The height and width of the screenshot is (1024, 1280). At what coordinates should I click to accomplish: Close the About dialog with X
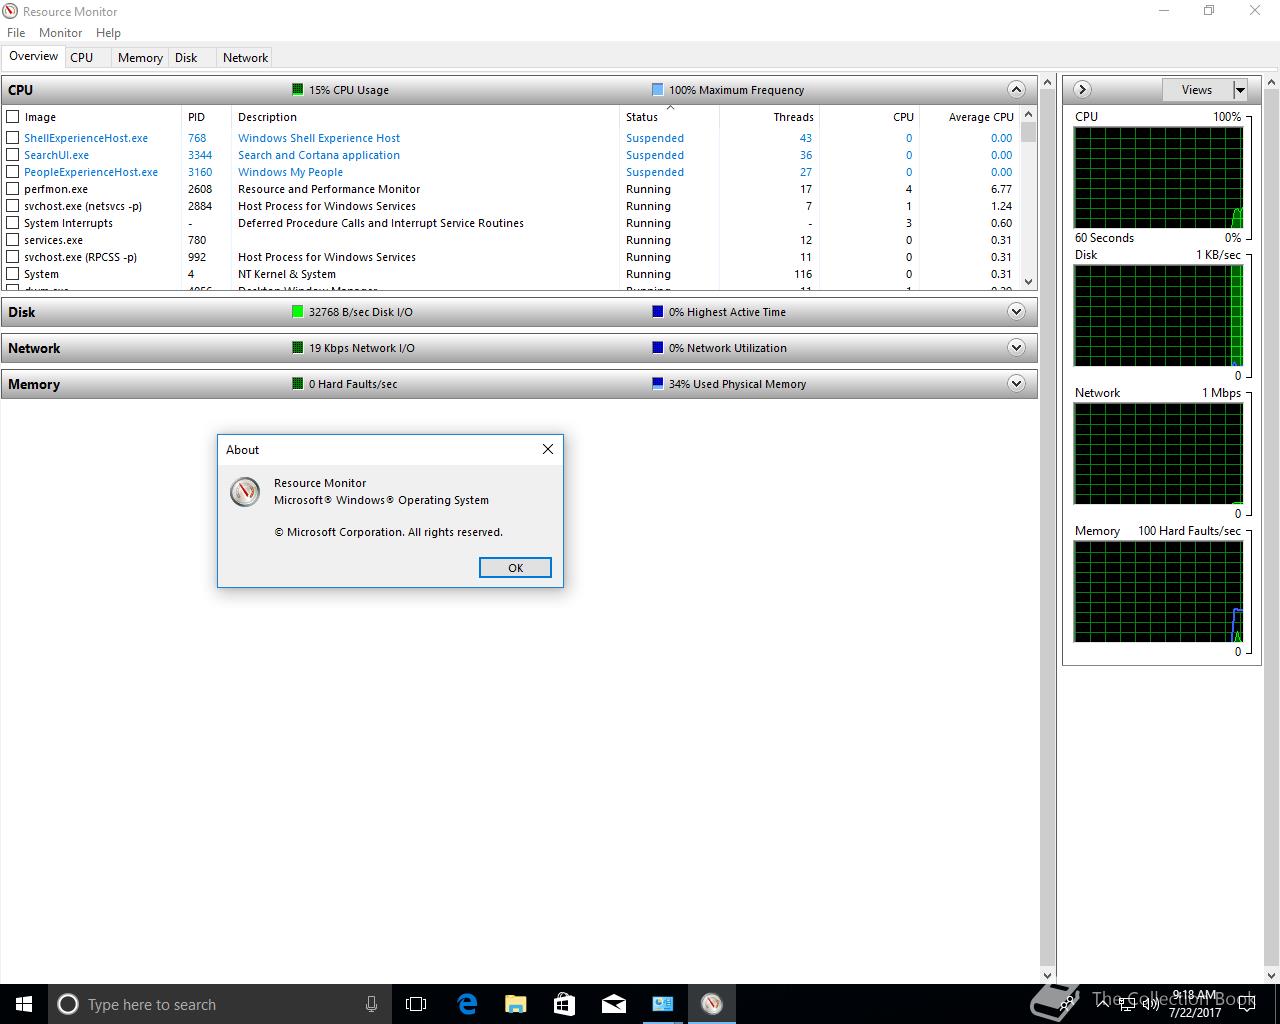coord(547,449)
